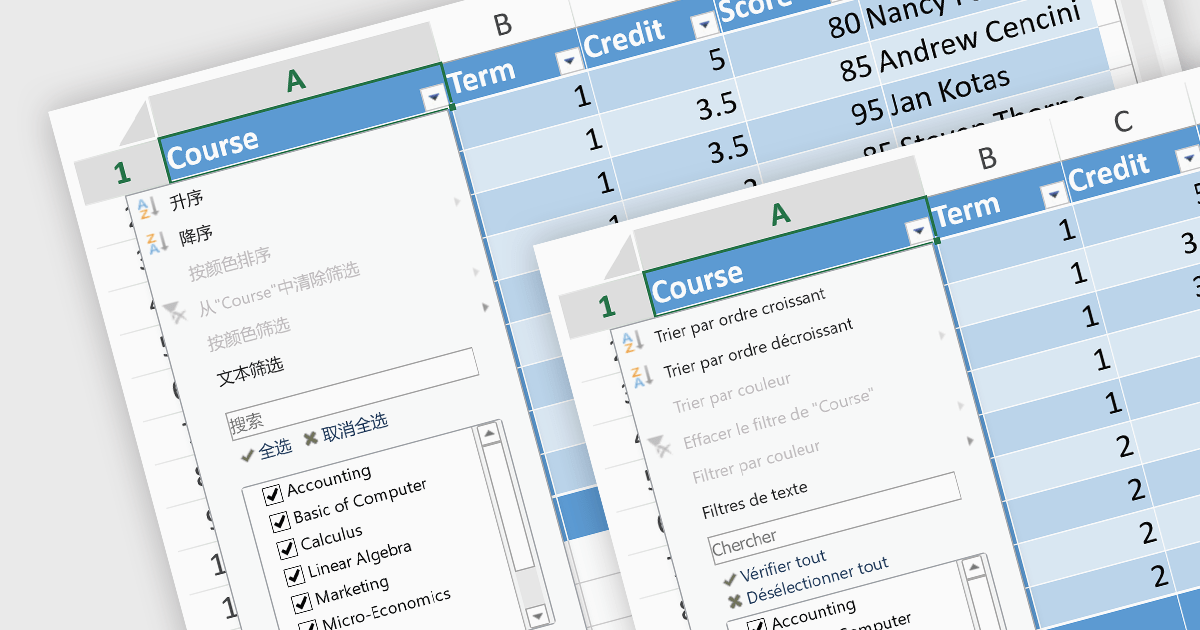Select 按颜色排序 menu entry

point(230,262)
